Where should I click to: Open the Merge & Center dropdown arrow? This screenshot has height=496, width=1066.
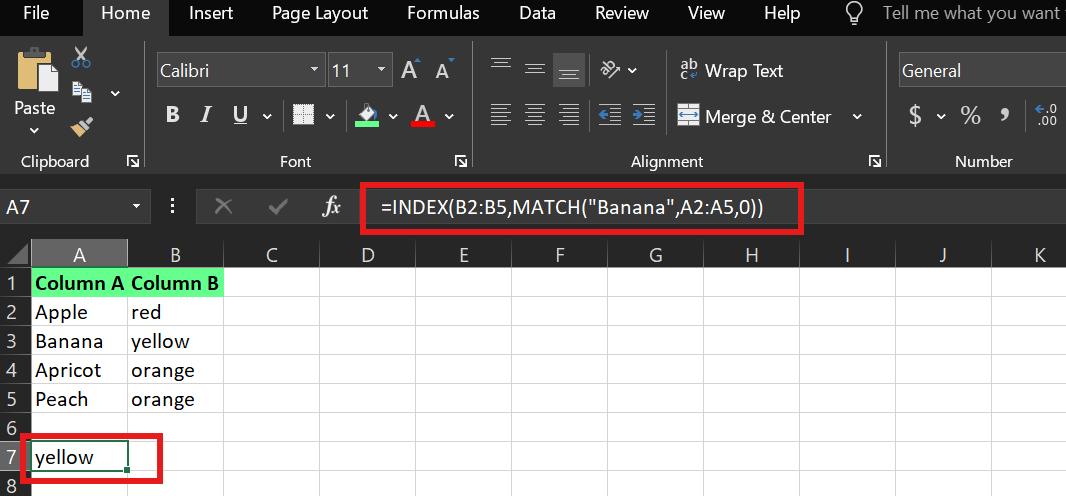857,117
